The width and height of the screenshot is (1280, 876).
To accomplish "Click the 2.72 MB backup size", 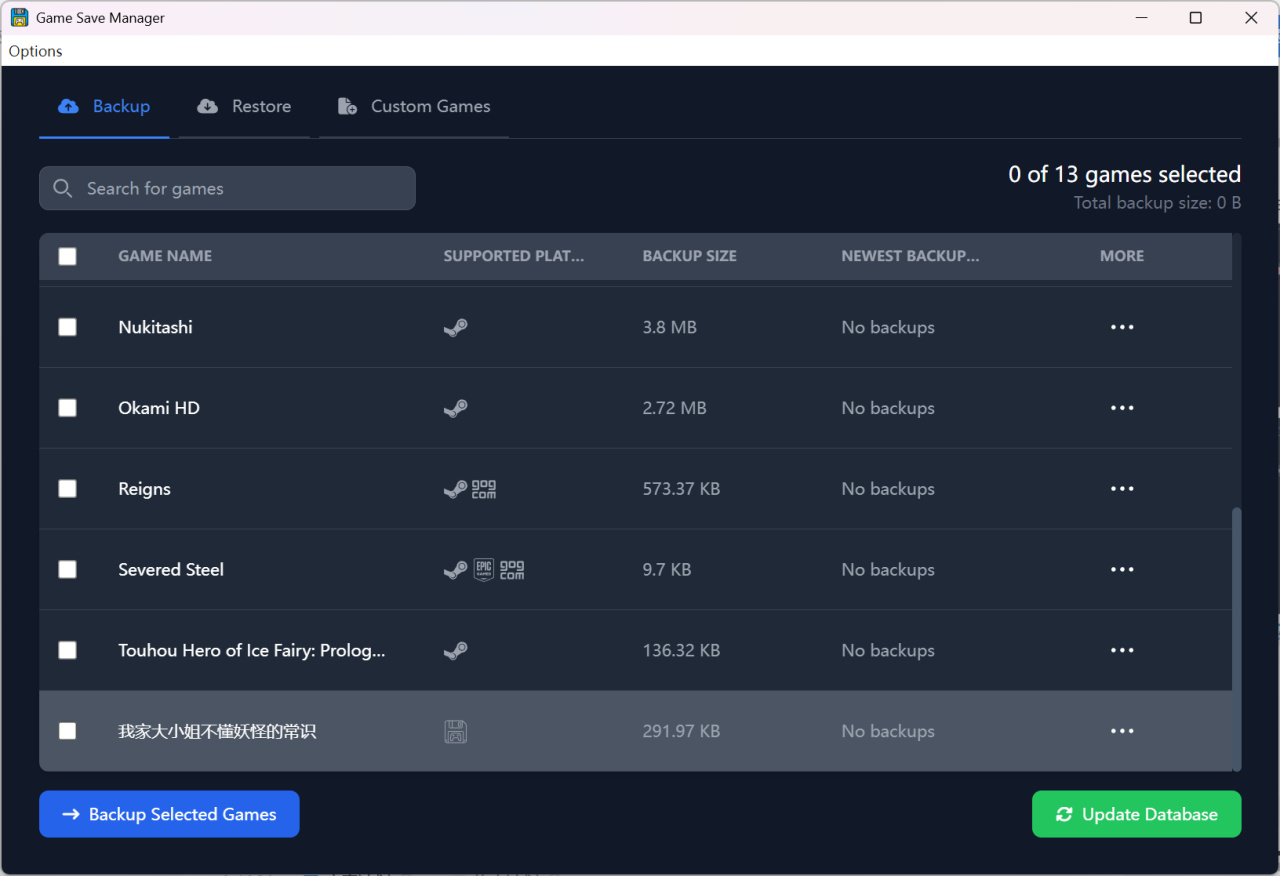I will click(675, 408).
